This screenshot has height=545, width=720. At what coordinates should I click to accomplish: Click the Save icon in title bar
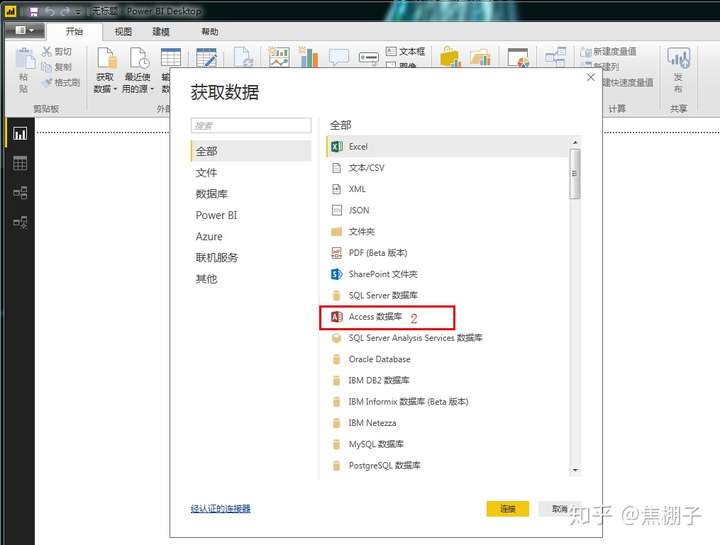pyautogui.click(x=34, y=11)
